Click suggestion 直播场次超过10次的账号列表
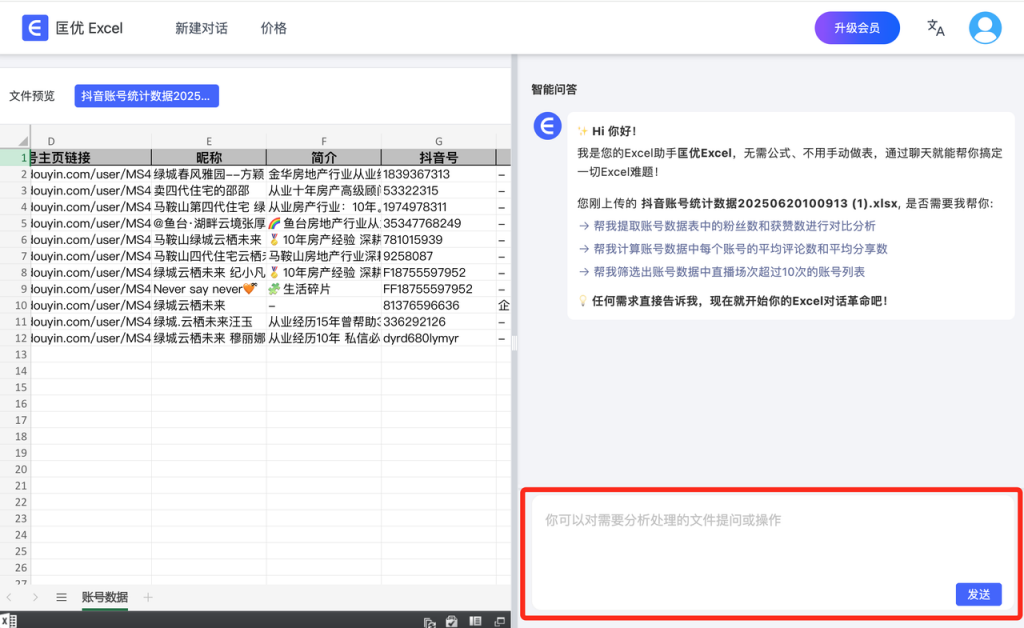The height and width of the screenshot is (628, 1024). click(x=729, y=272)
